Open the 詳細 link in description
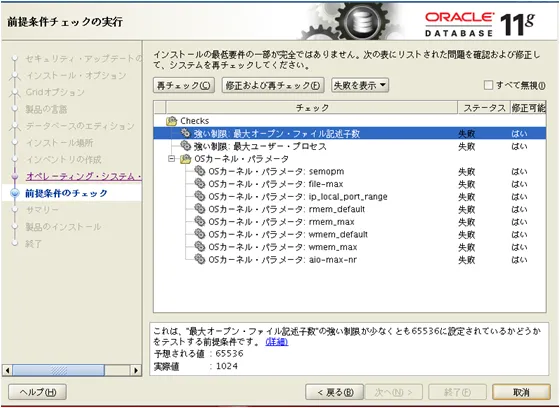The width and height of the screenshot is (560, 408). pyautogui.click(x=277, y=342)
